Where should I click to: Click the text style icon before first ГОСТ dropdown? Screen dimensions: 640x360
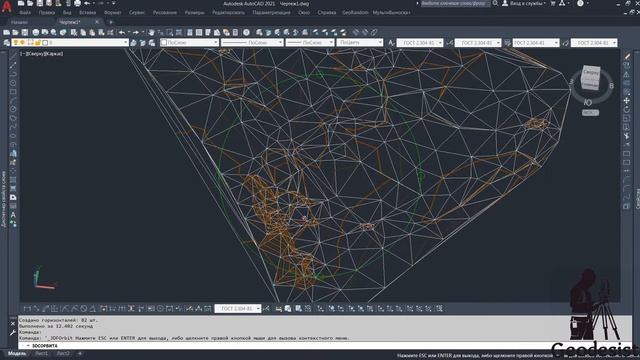tap(391, 42)
